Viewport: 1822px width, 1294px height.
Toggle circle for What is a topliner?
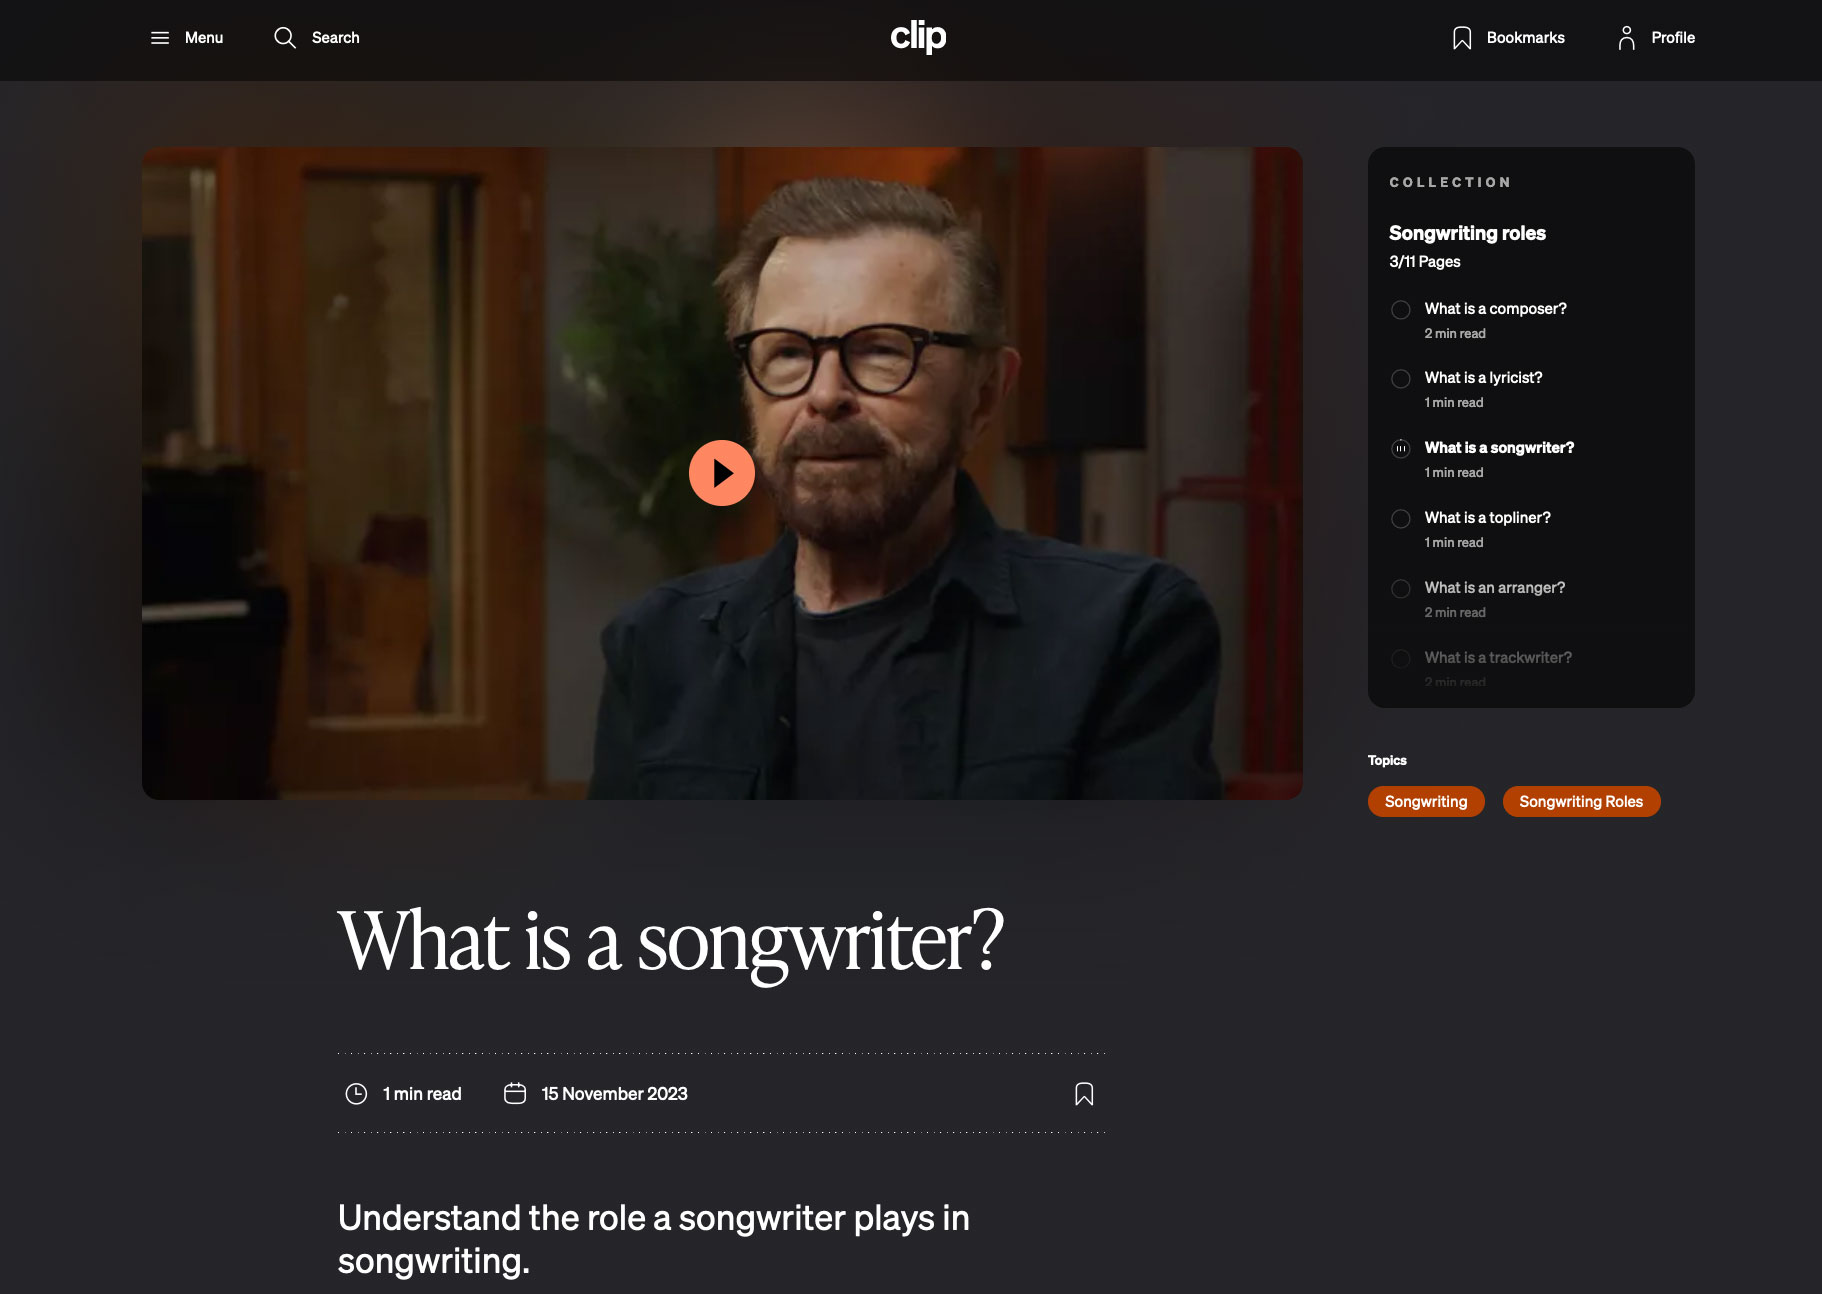coord(1401,519)
